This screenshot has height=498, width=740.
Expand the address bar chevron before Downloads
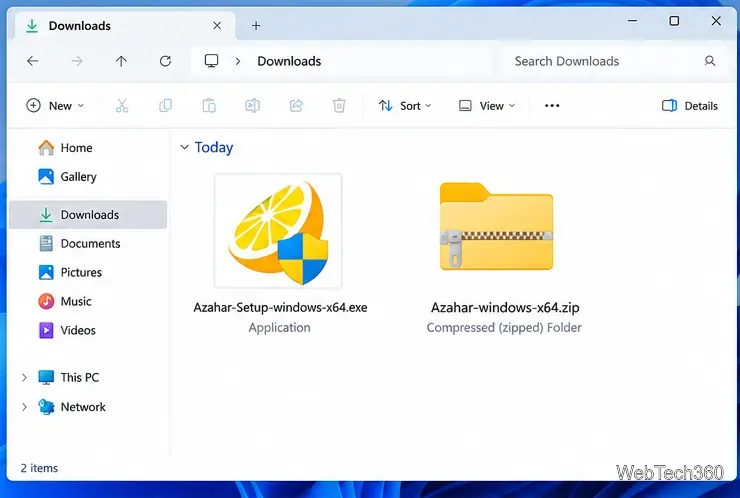coord(238,61)
